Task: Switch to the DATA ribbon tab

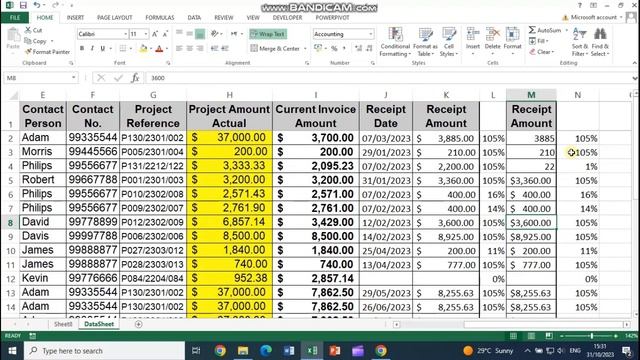Action: [194, 18]
